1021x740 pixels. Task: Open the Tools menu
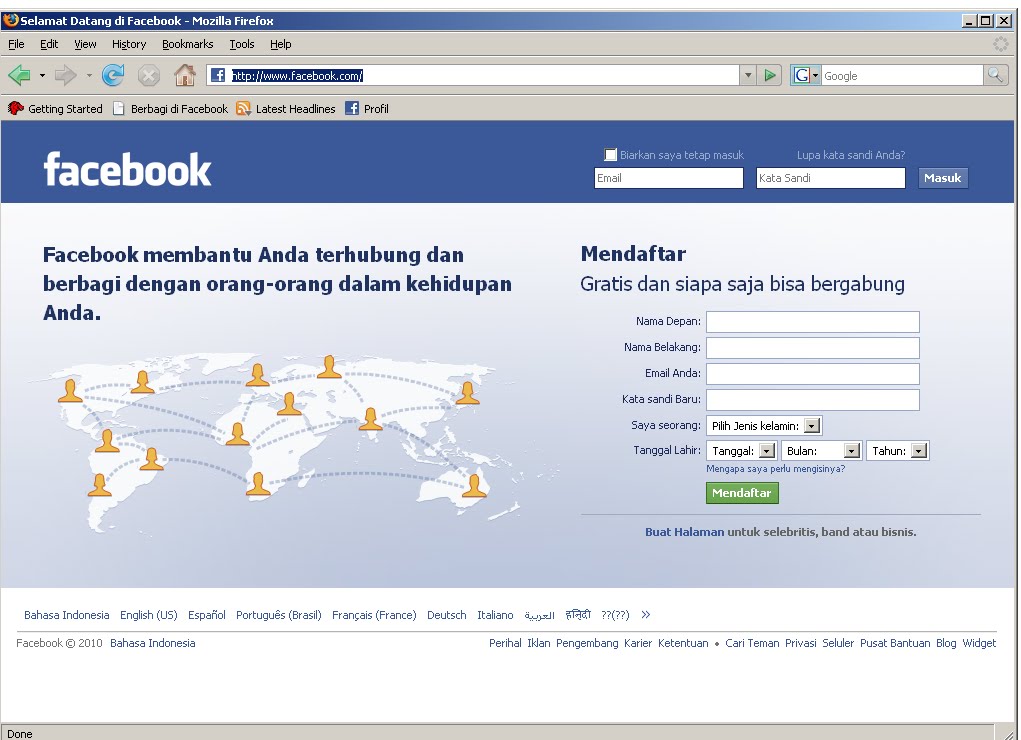pos(240,44)
